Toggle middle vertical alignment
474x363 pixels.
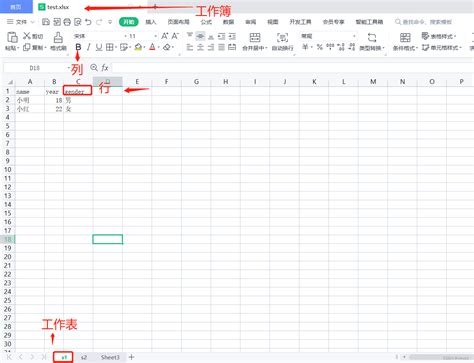tap(200, 36)
